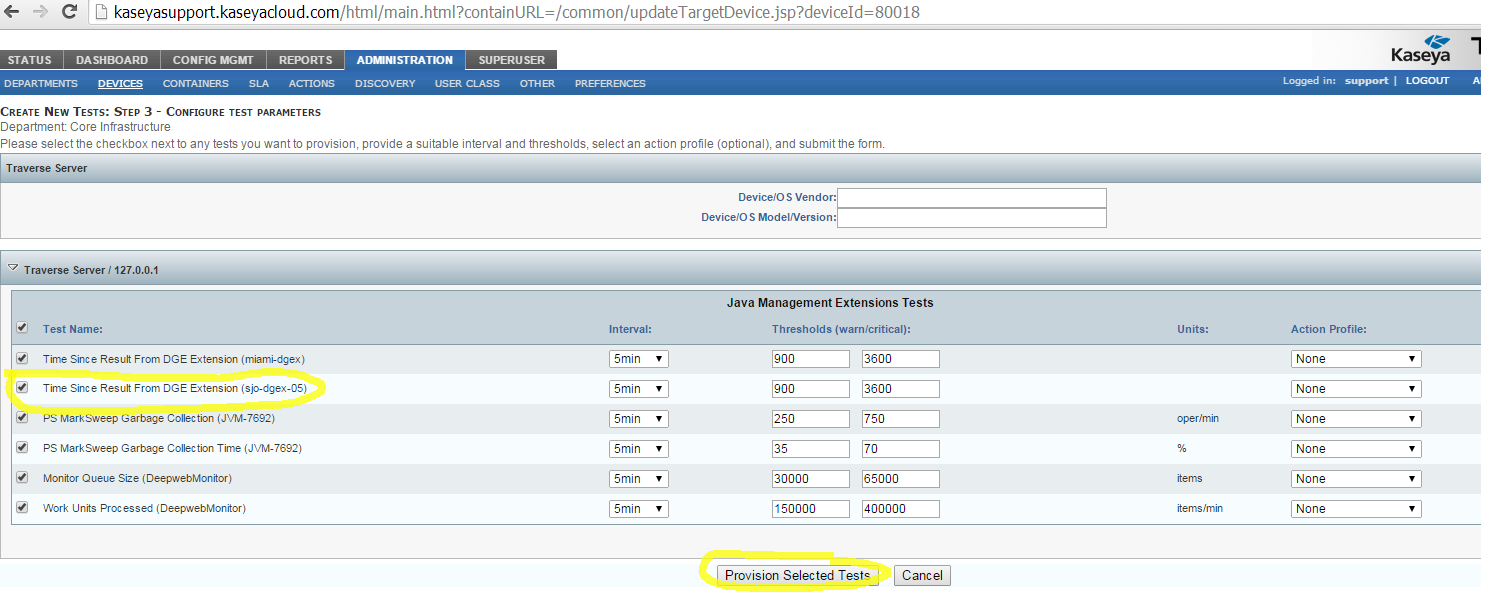The height and width of the screenshot is (596, 1486).
Task: Open DEVICES submenu
Action: 120,83
